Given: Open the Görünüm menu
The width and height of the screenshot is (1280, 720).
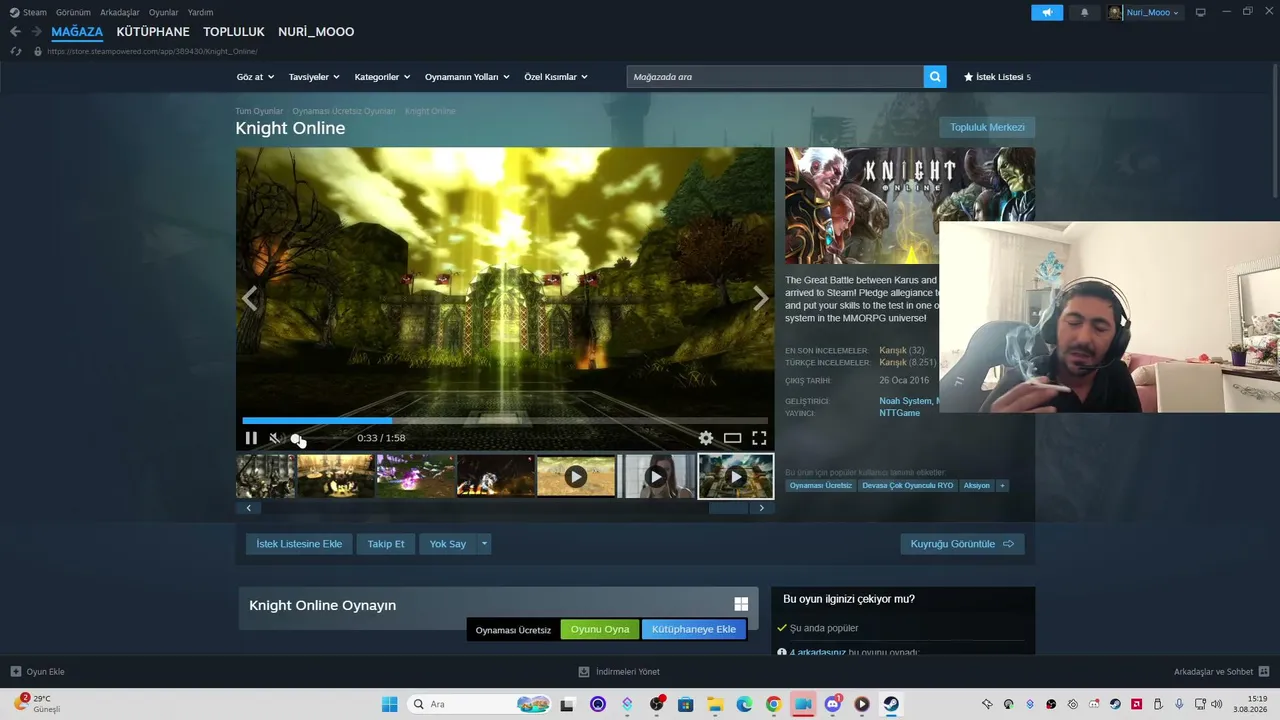Looking at the screenshot, I should [73, 13].
